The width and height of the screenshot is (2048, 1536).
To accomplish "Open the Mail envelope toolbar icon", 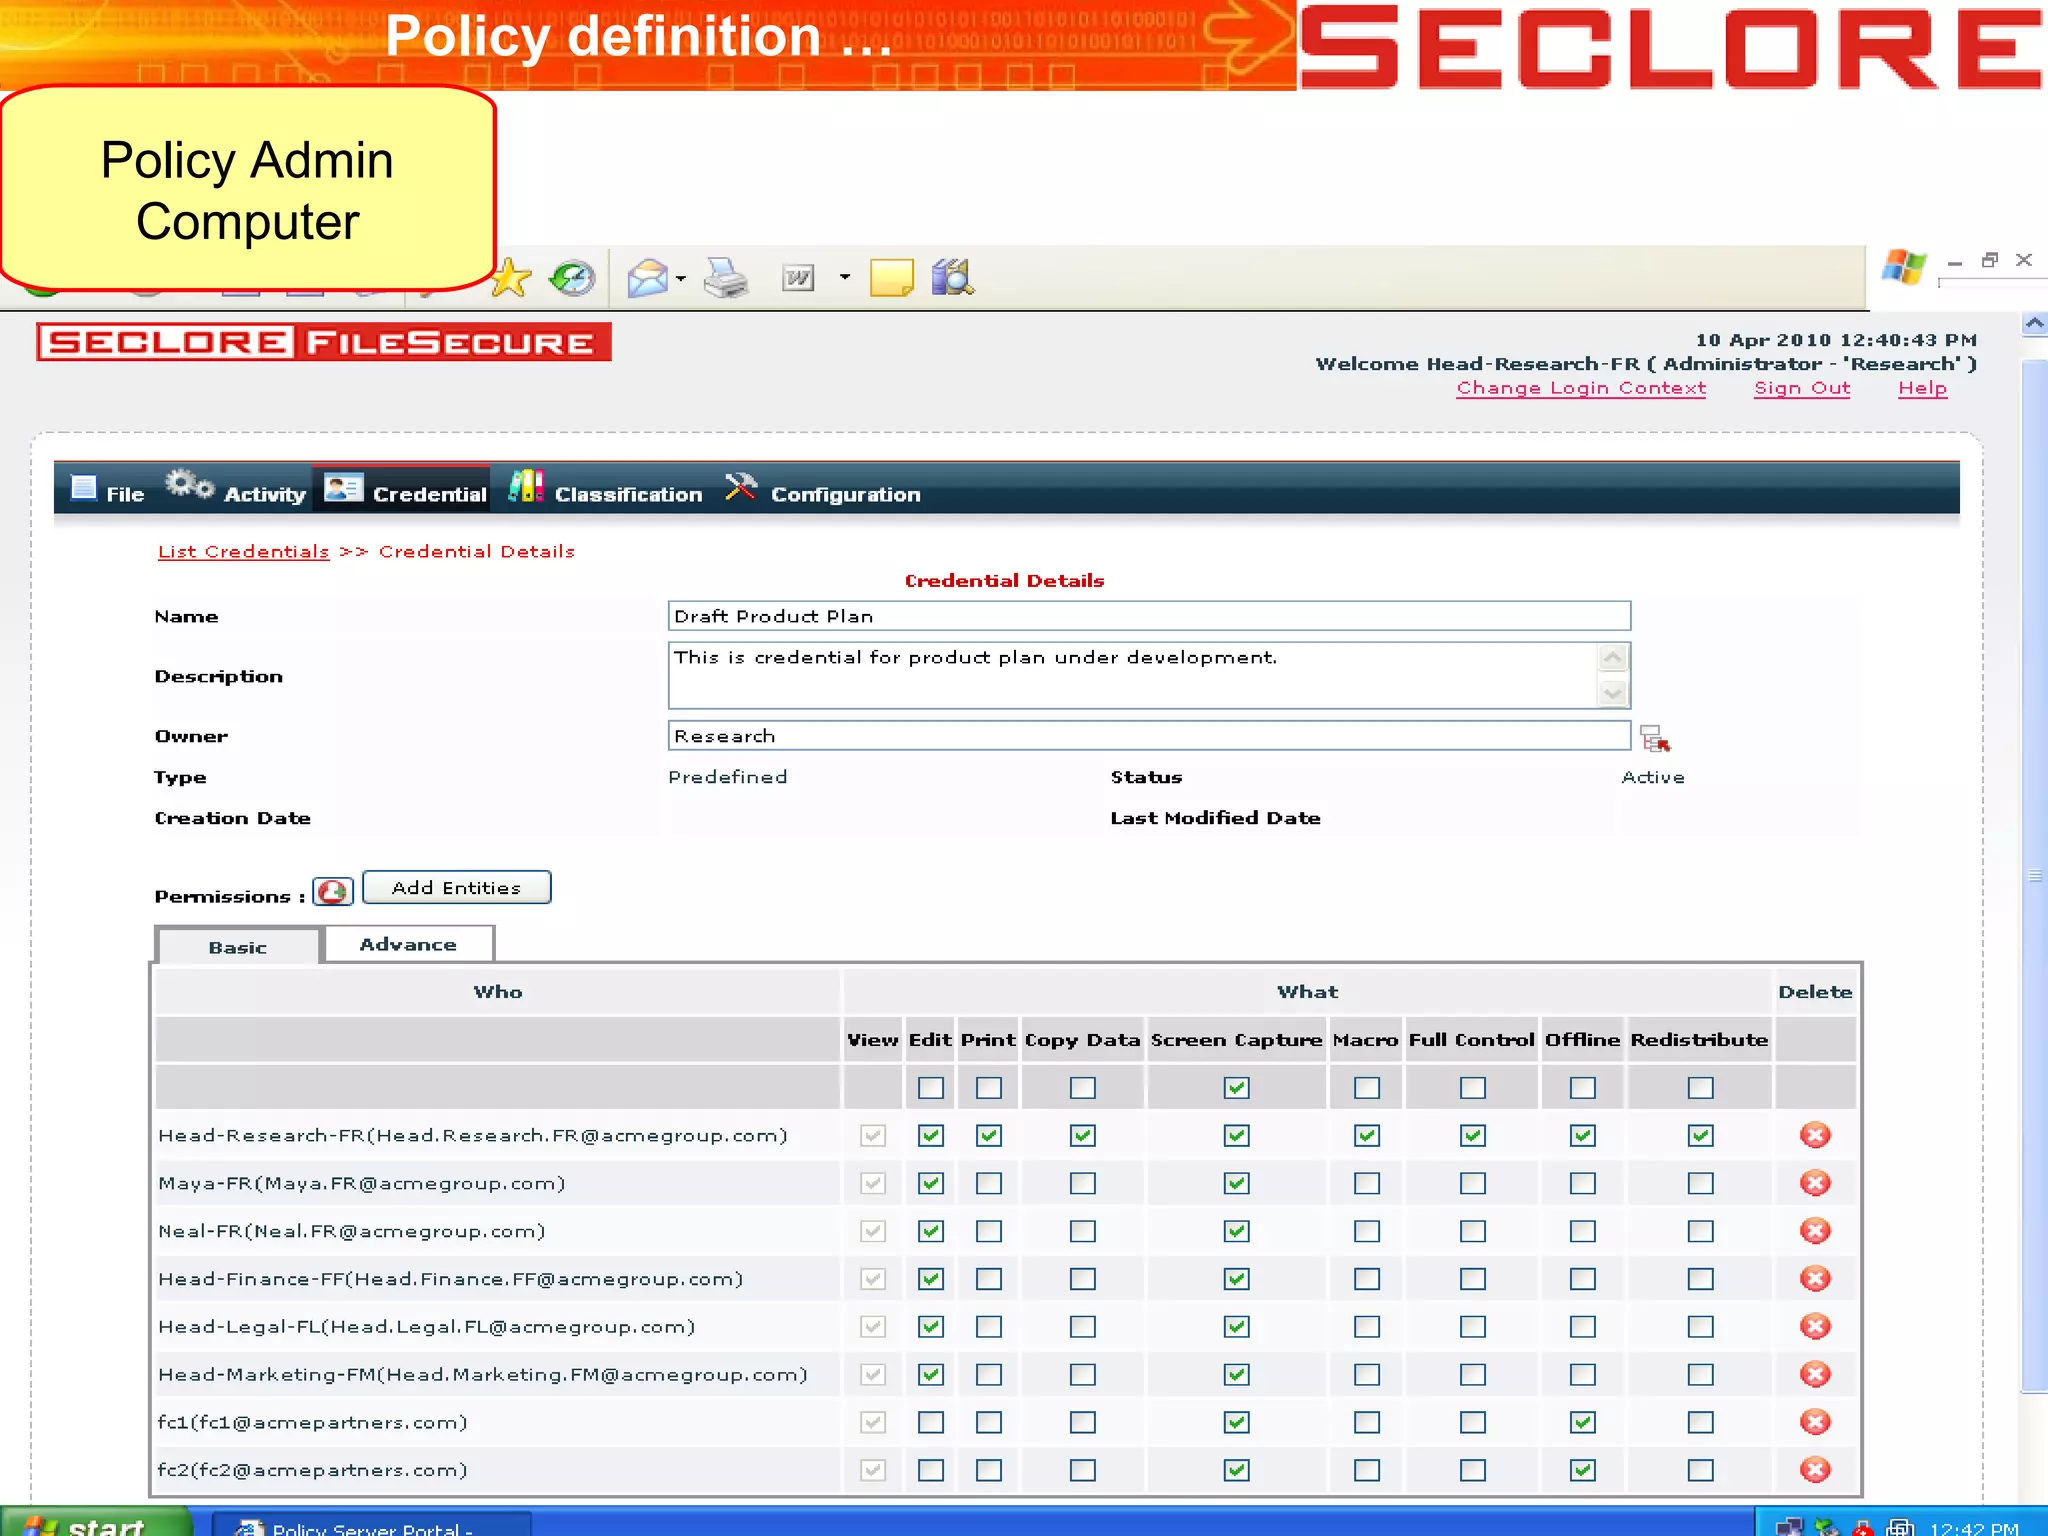I will (647, 278).
